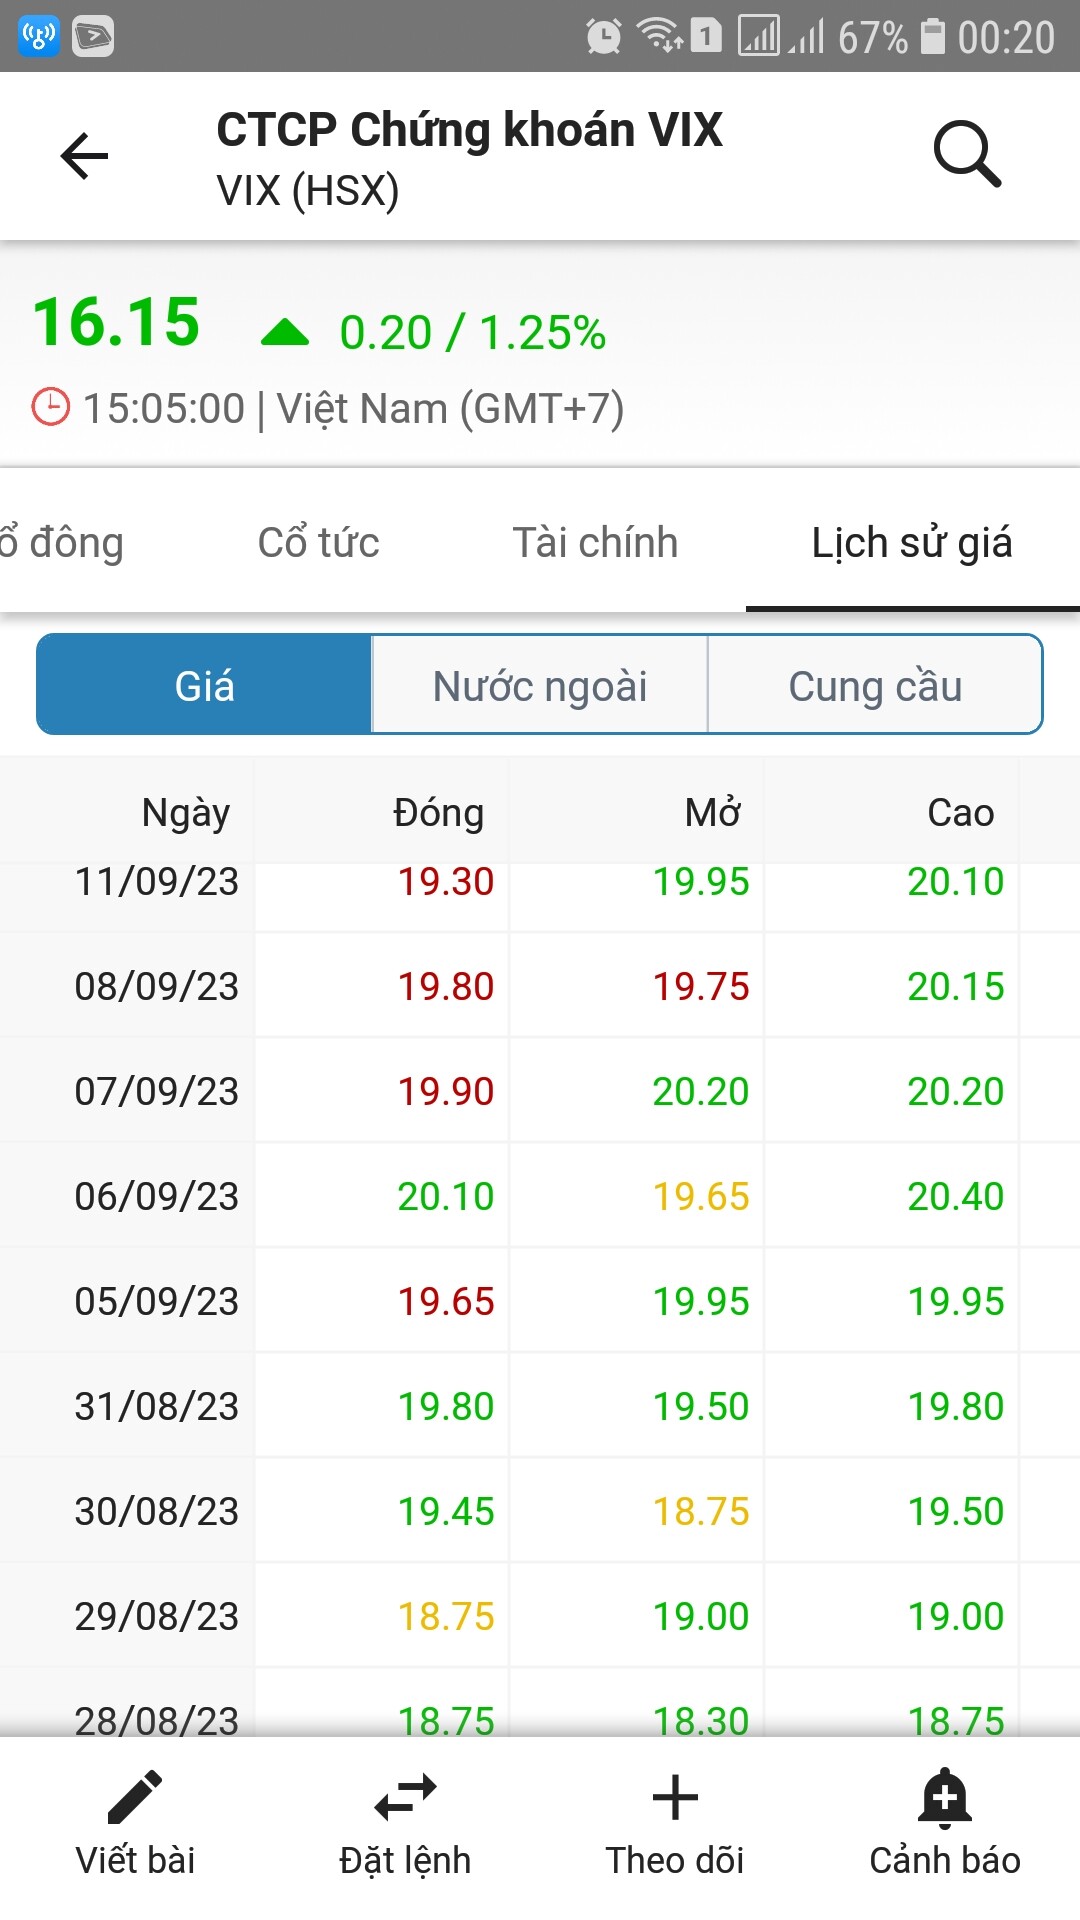Viewport: 1080px width, 1920px height.
Task: Open the Tài chính tab
Action: [595, 543]
